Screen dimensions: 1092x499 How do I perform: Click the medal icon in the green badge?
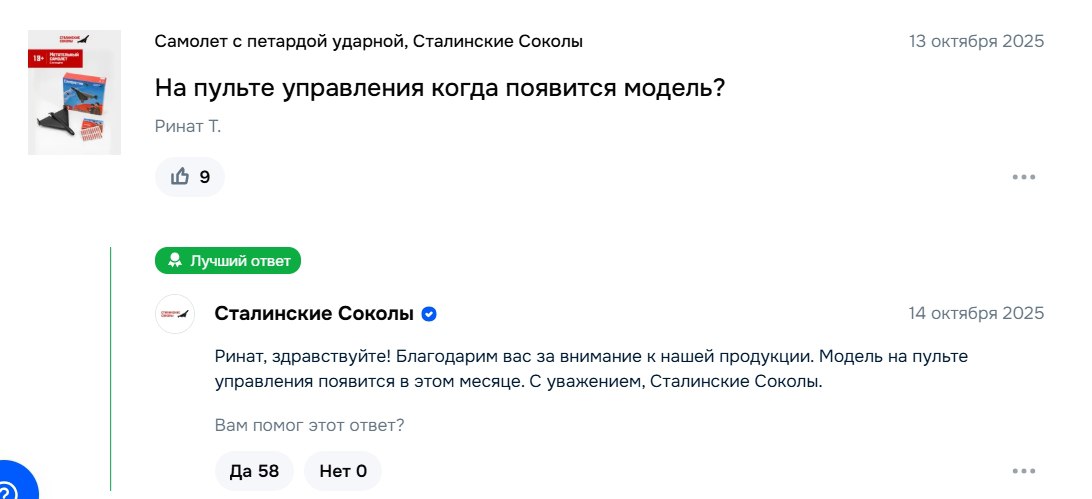175,261
